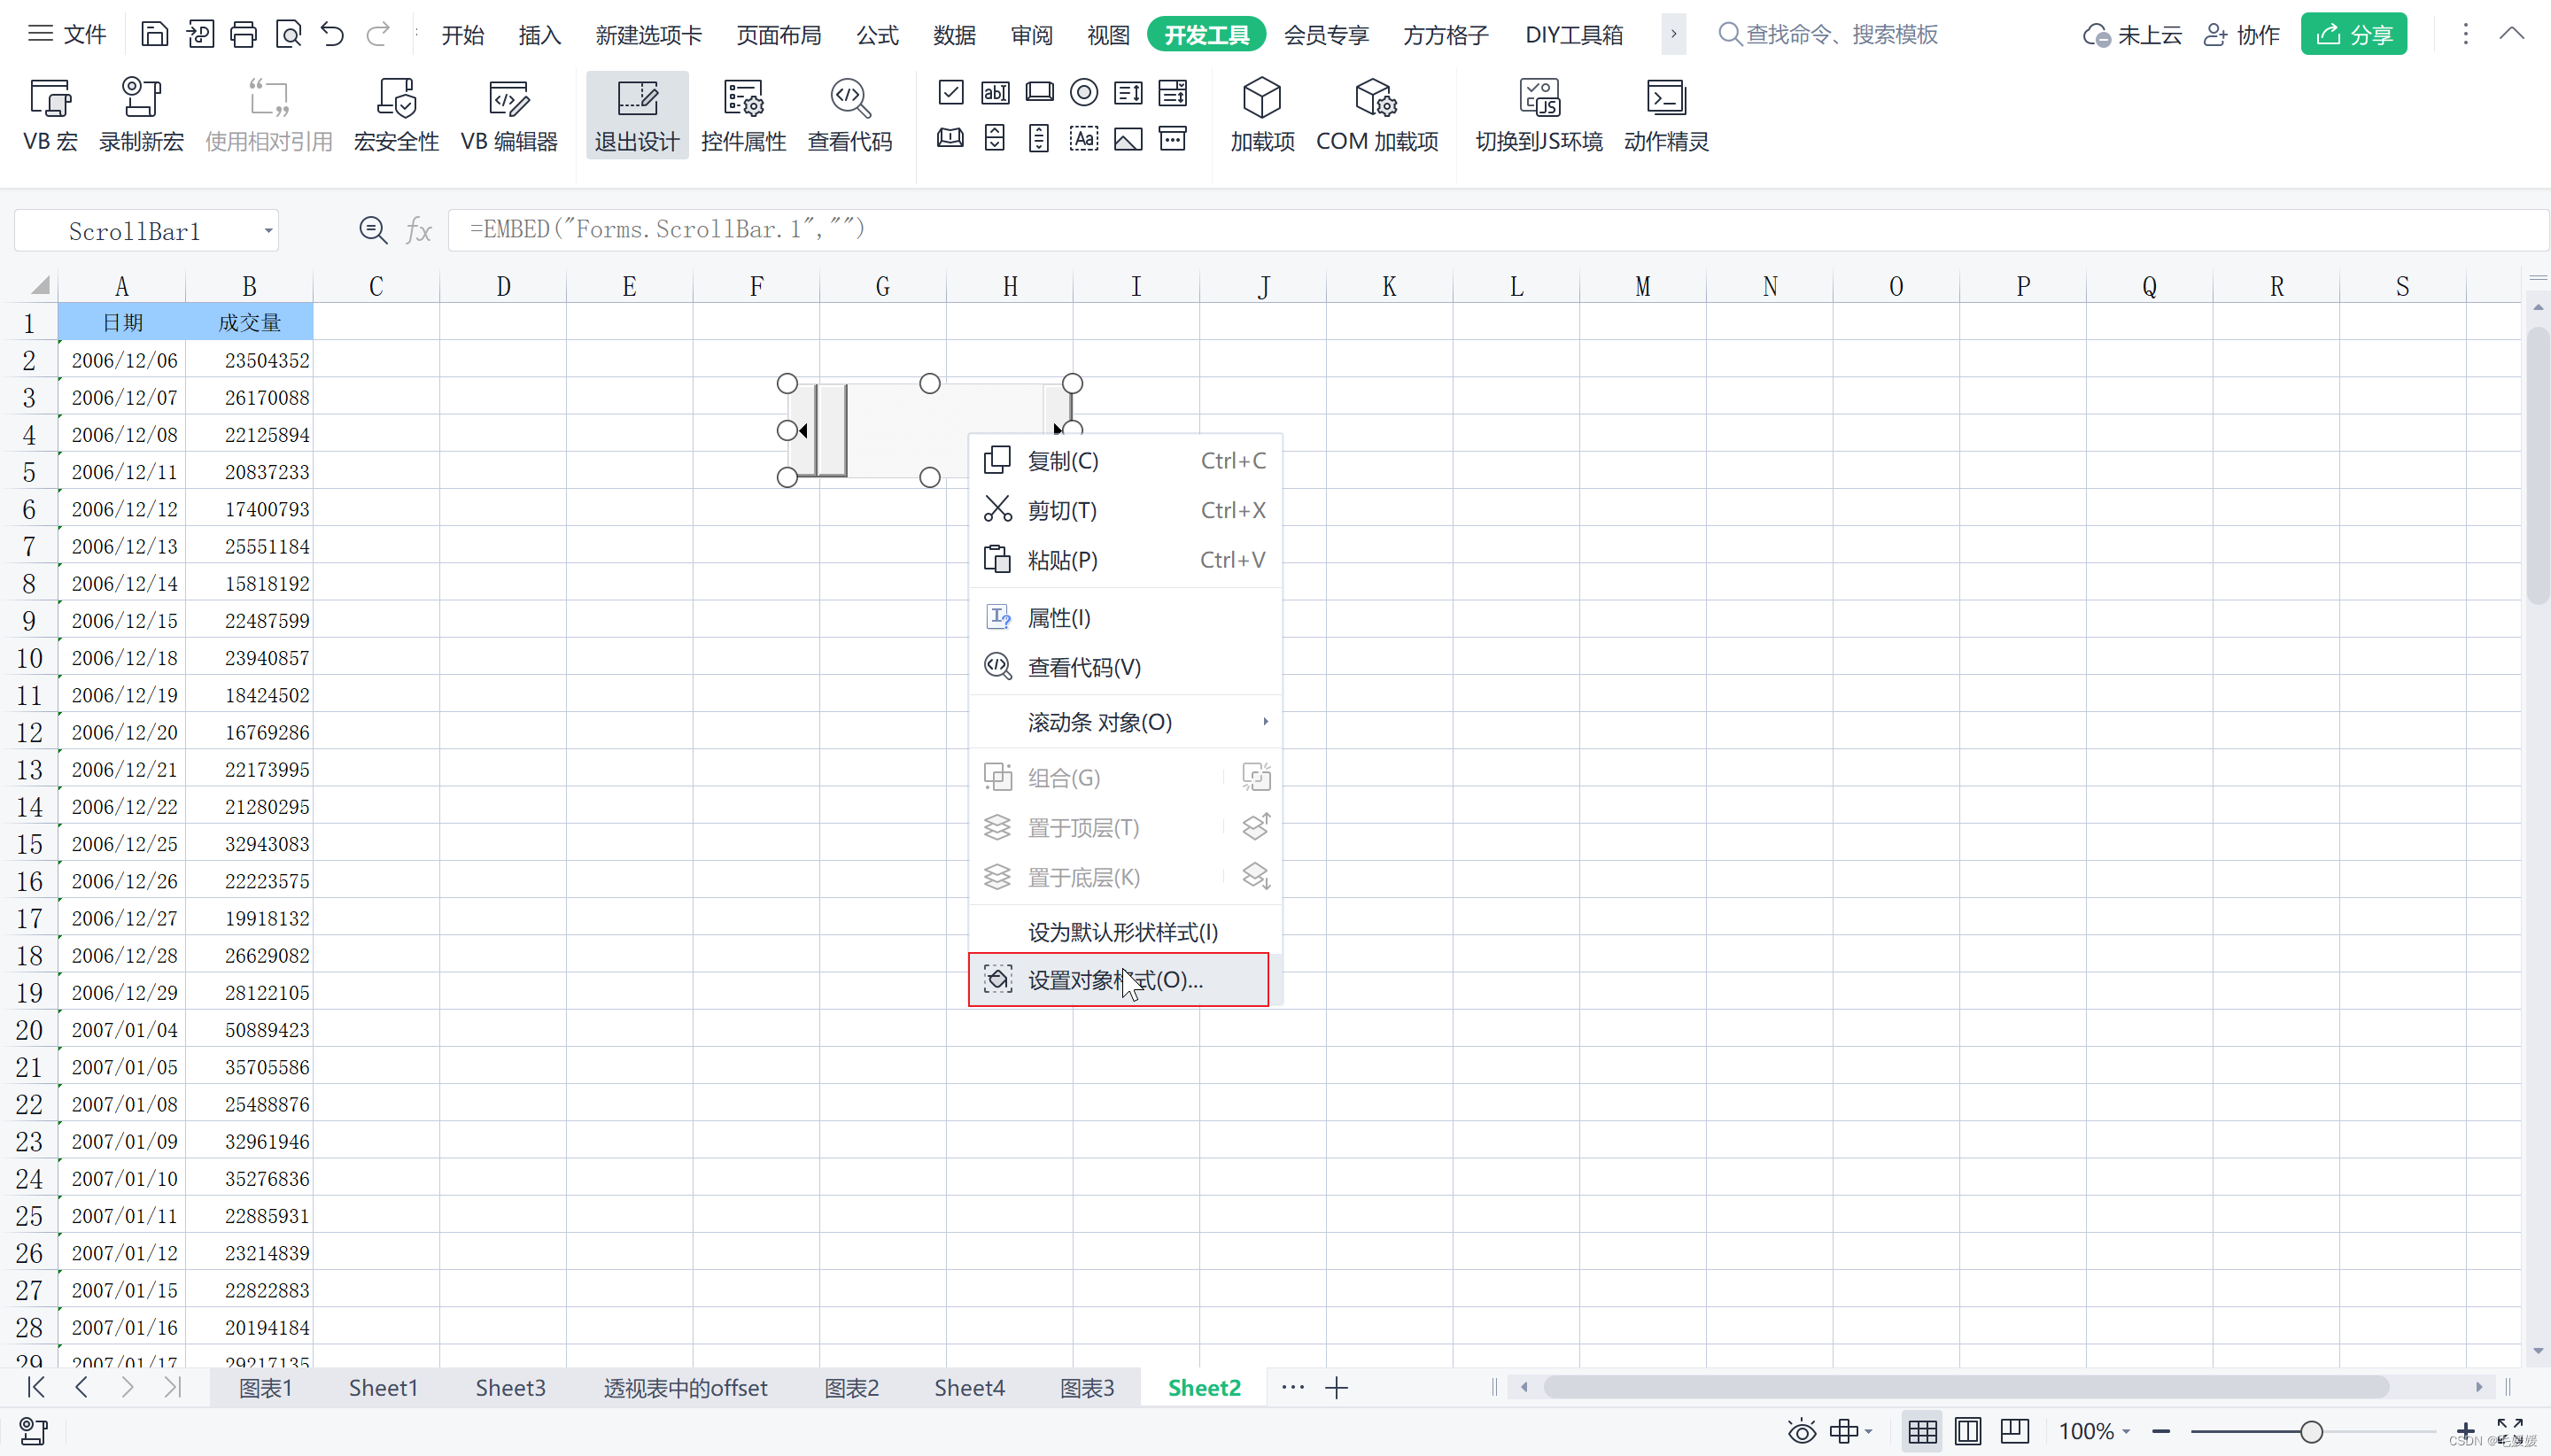Image resolution: width=2551 pixels, height=1456 pixels.
Task: Expand 滚动条 对象(O) submenu
Action: click(x=1125, y=722)
